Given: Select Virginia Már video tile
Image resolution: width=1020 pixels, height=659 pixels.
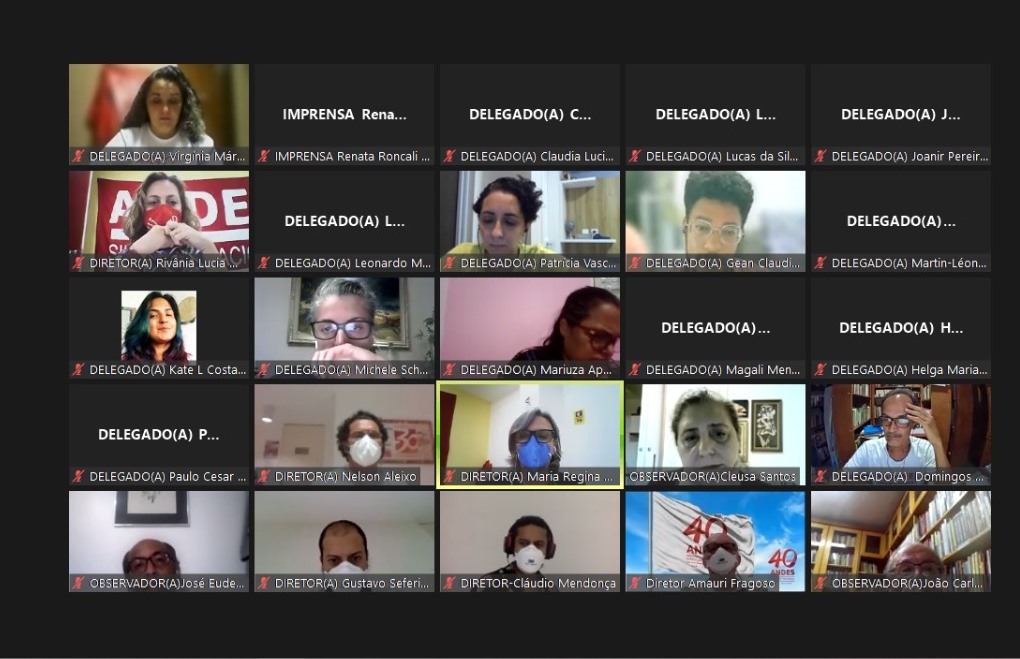Looking at the screenshot, I should [158, 106].
